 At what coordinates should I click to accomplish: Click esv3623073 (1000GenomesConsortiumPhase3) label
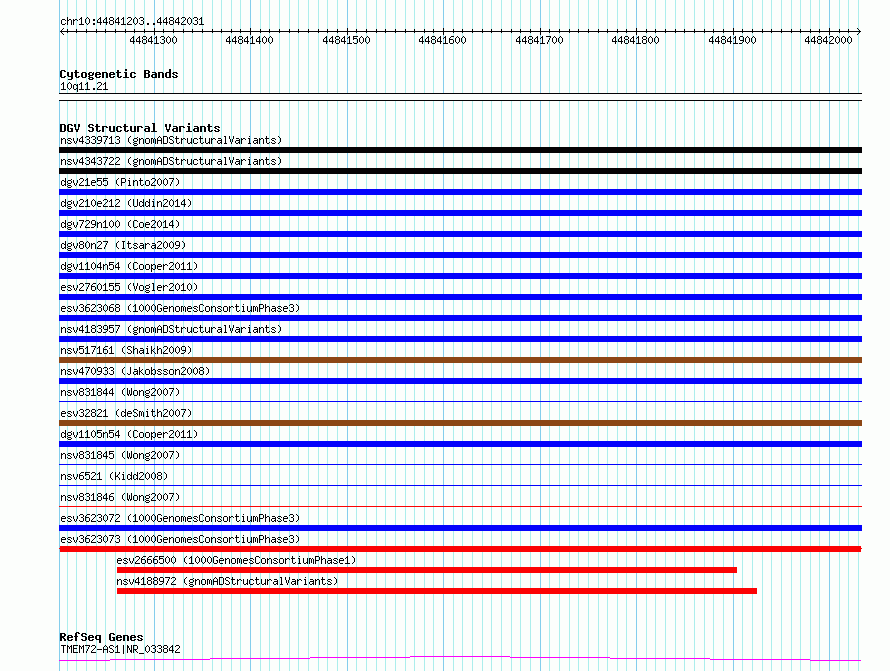180,539
